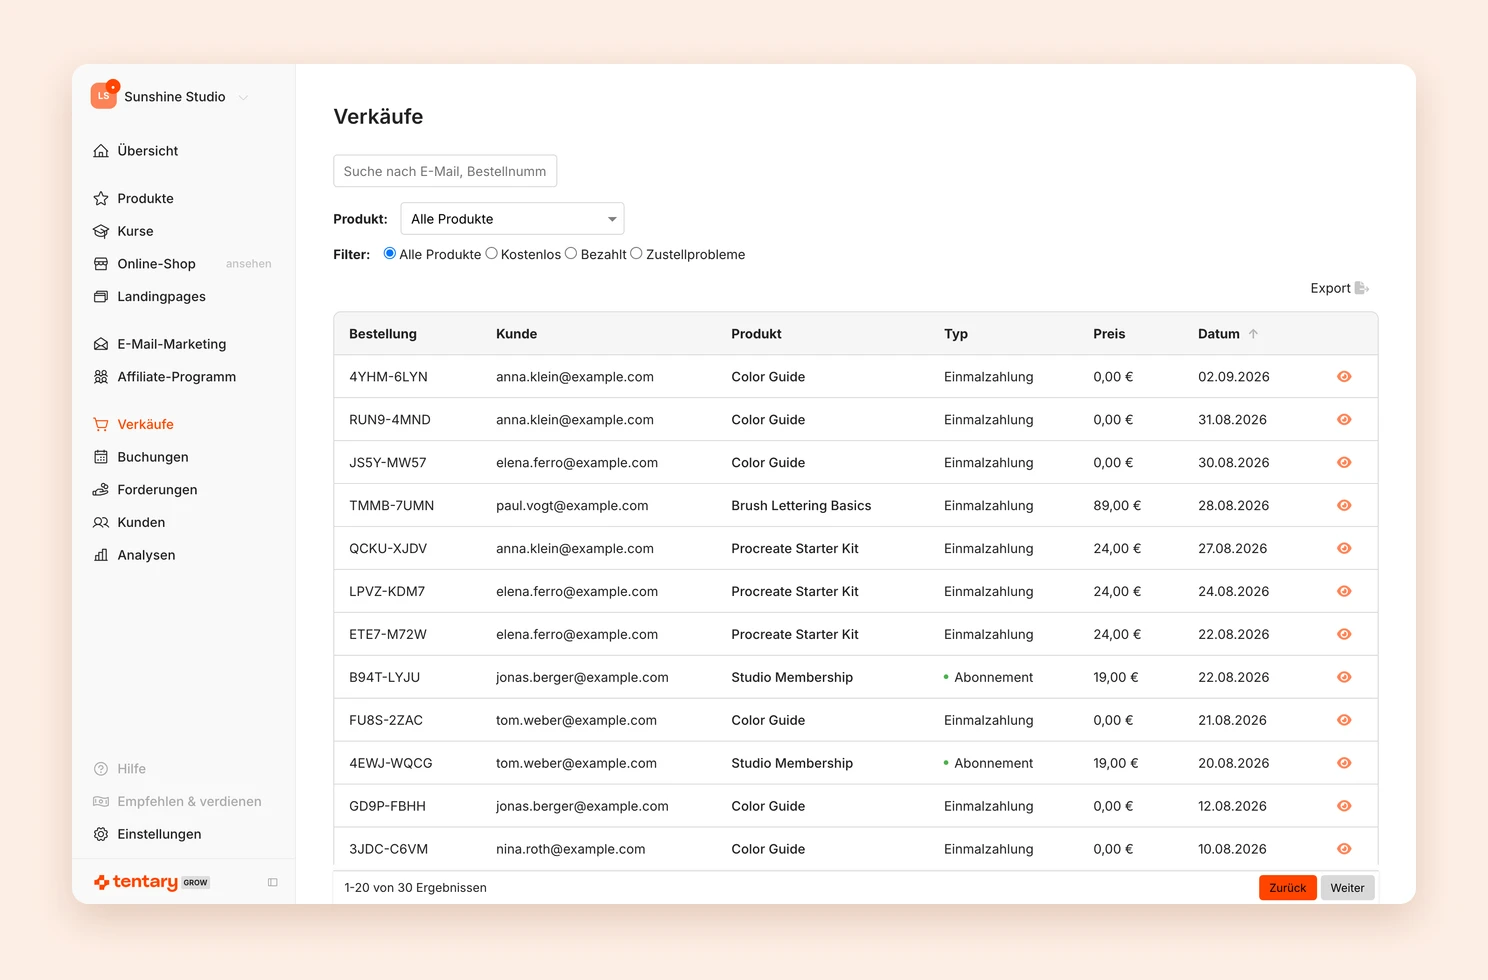The width and height of the screenshot is (1488, 980).
Task: Click the Einstellungen gear icon
Action: pos(101,834)
